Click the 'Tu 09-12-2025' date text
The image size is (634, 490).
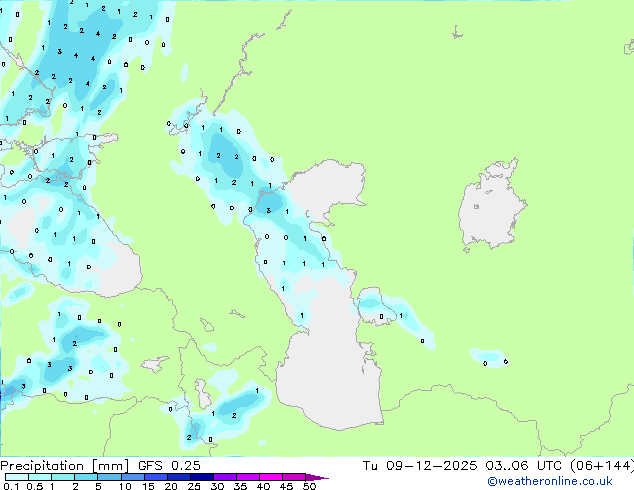point(420,466)
